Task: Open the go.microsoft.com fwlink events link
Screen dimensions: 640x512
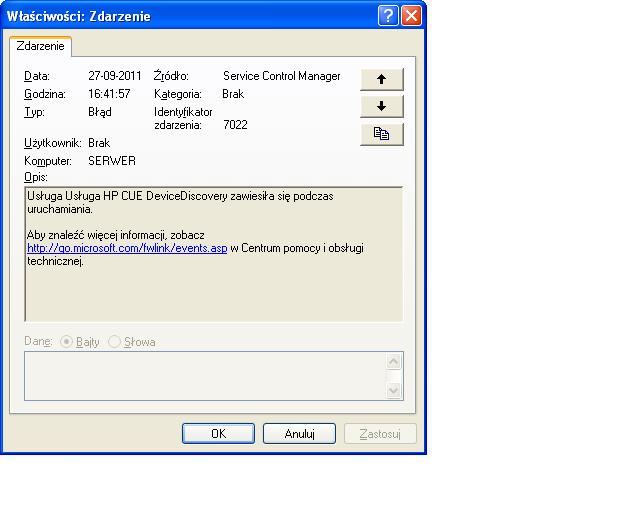Action: [x=127, y=248]
